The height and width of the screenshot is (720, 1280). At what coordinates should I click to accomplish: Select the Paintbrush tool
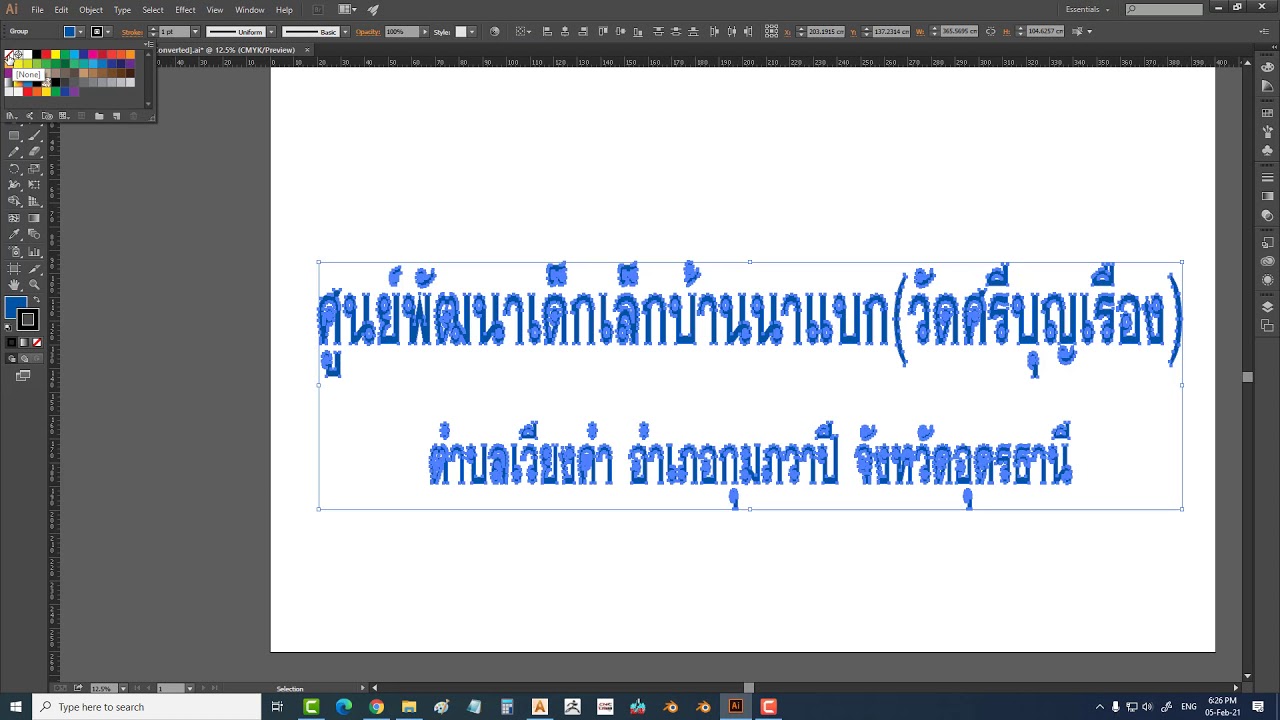pyautogui.click(x=34, y=135)
